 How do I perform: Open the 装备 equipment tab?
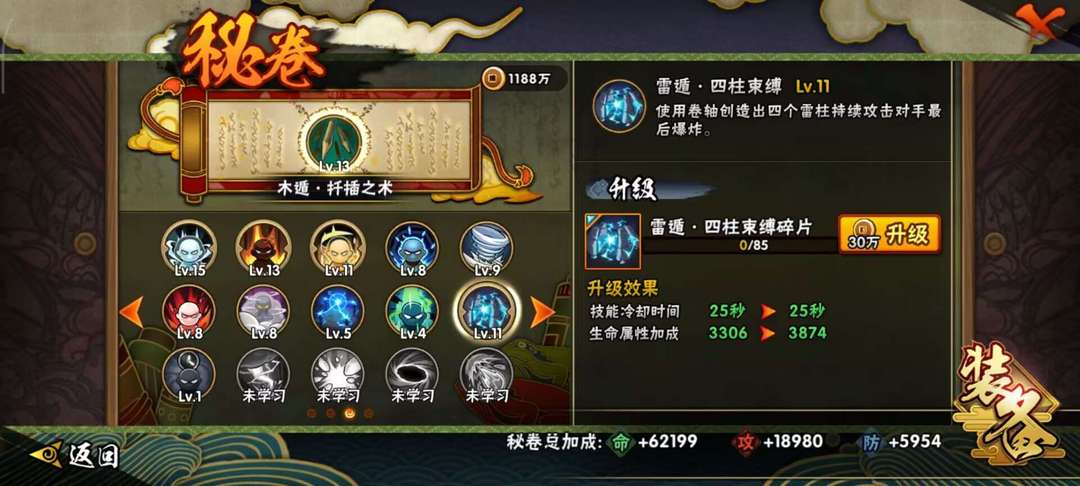pyautogui.click(x=1011, y=400)
